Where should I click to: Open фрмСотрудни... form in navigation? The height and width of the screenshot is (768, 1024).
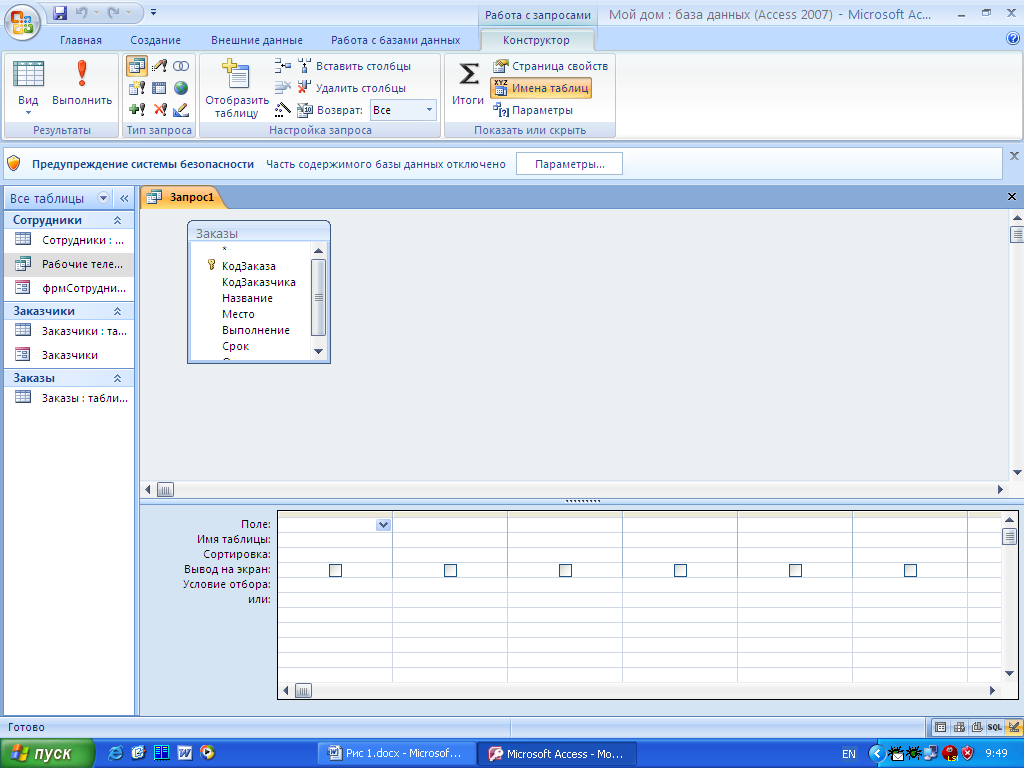69,288
